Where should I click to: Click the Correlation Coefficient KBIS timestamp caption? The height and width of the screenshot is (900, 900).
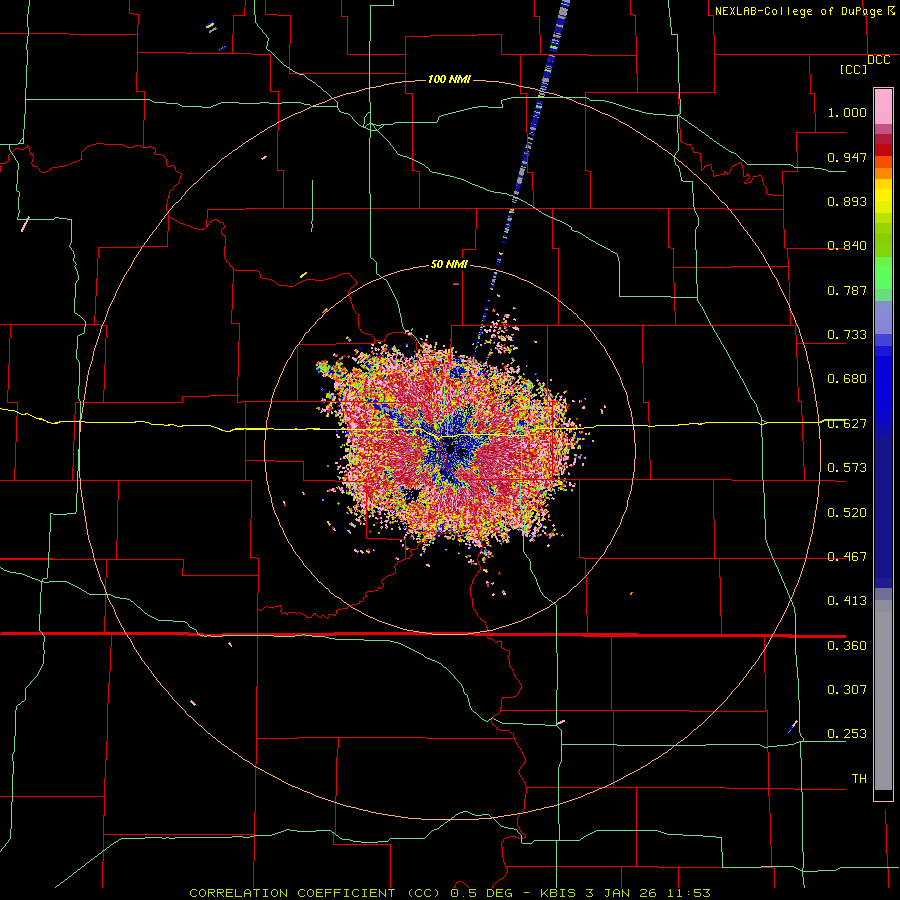pos(449,893)
